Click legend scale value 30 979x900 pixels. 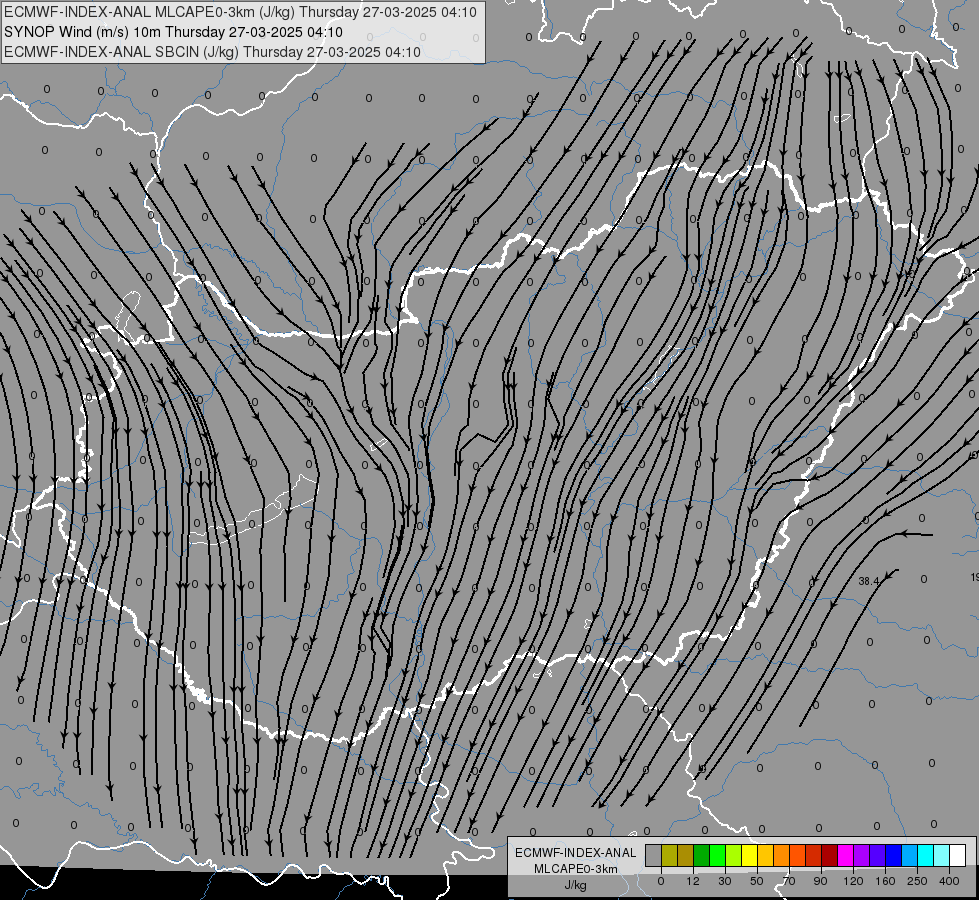(724, 881)
